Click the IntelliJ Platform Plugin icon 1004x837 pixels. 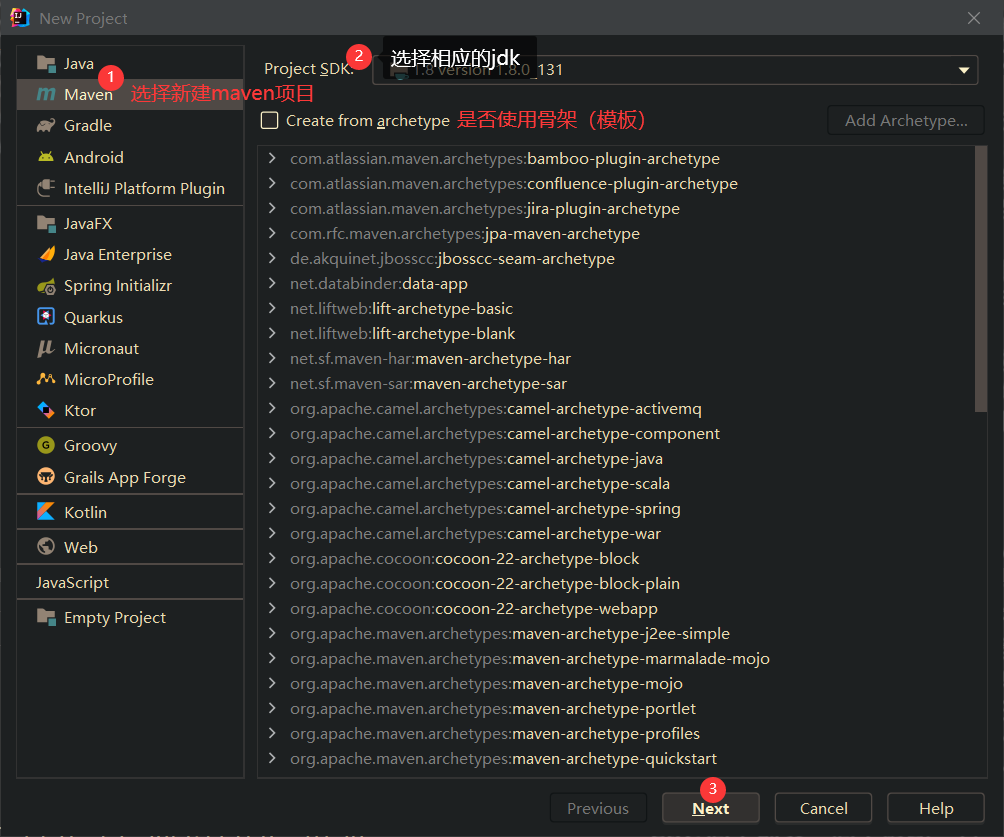[x=46, y=188]
